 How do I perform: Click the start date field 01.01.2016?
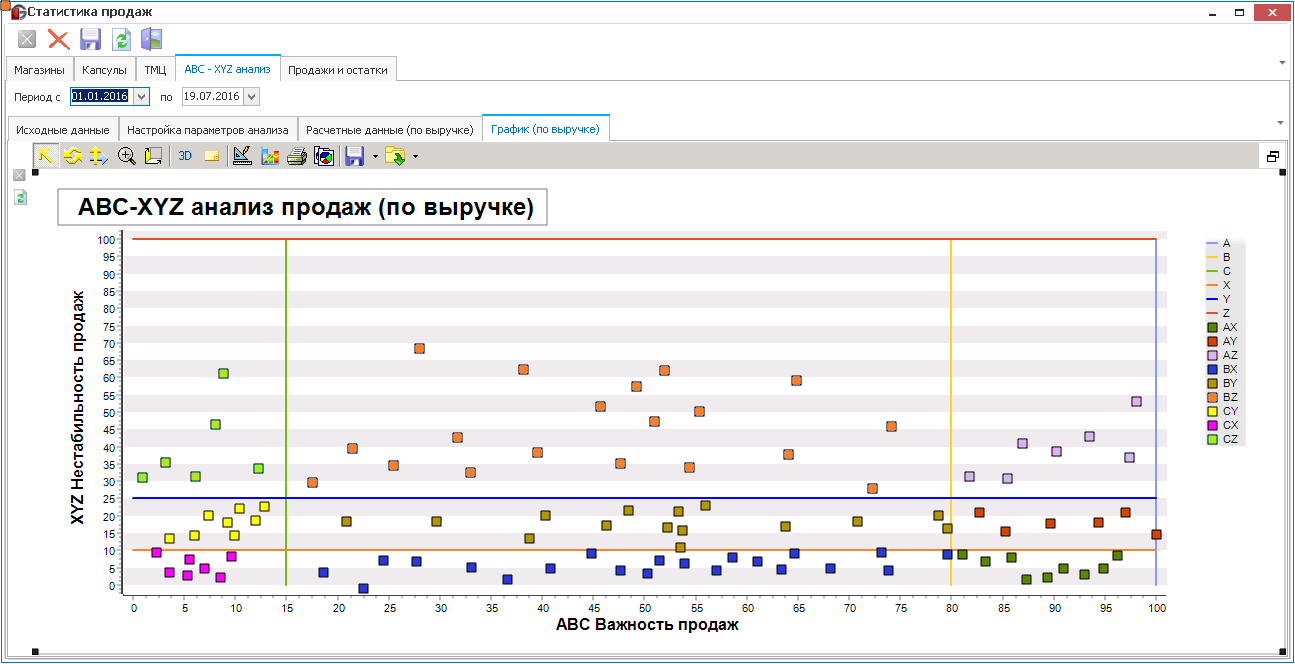100,97
